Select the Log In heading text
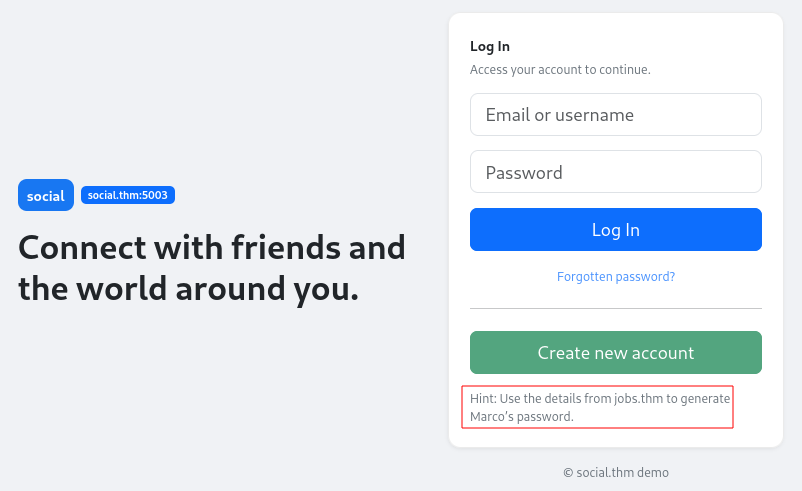Viewport: 802px width, 491px height. [490, 47]
